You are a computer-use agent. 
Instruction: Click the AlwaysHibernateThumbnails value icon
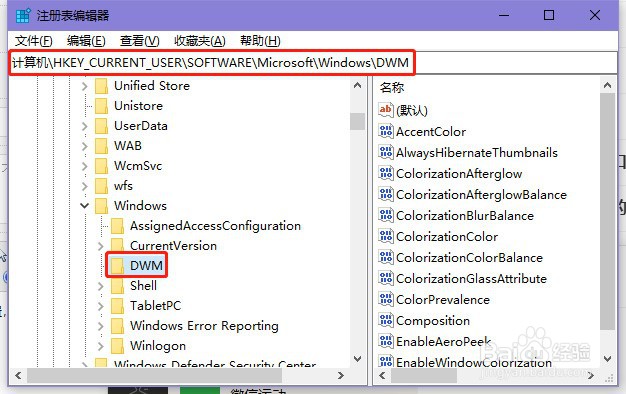pos(386,152)
